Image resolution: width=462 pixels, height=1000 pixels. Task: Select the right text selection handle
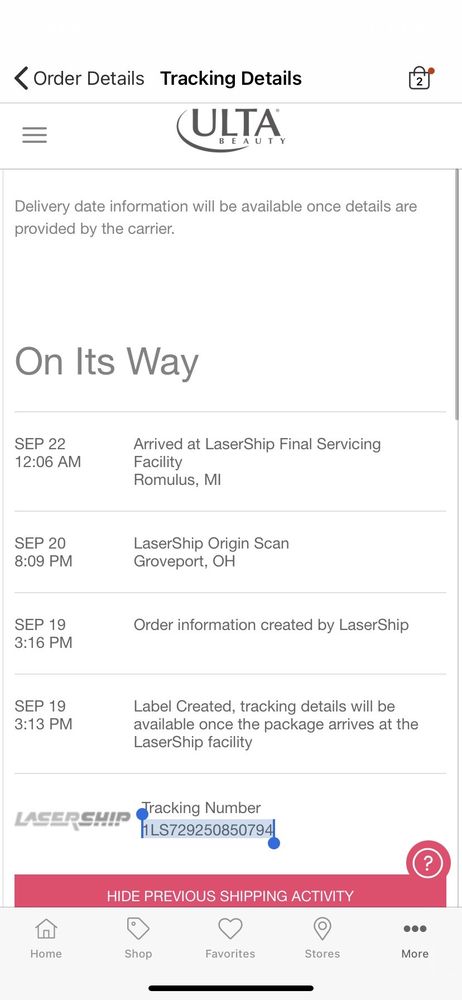274,843
